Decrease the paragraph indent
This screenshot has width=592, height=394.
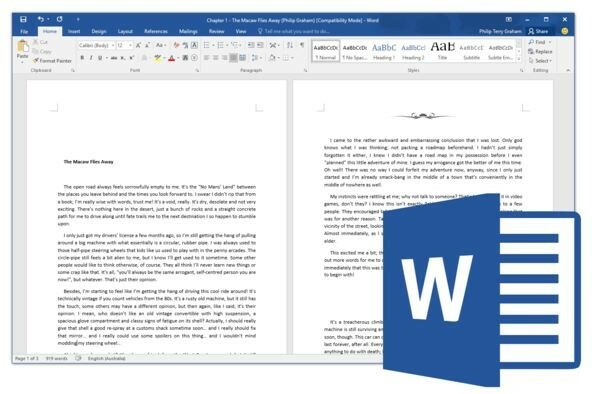(x=251, y=45)
